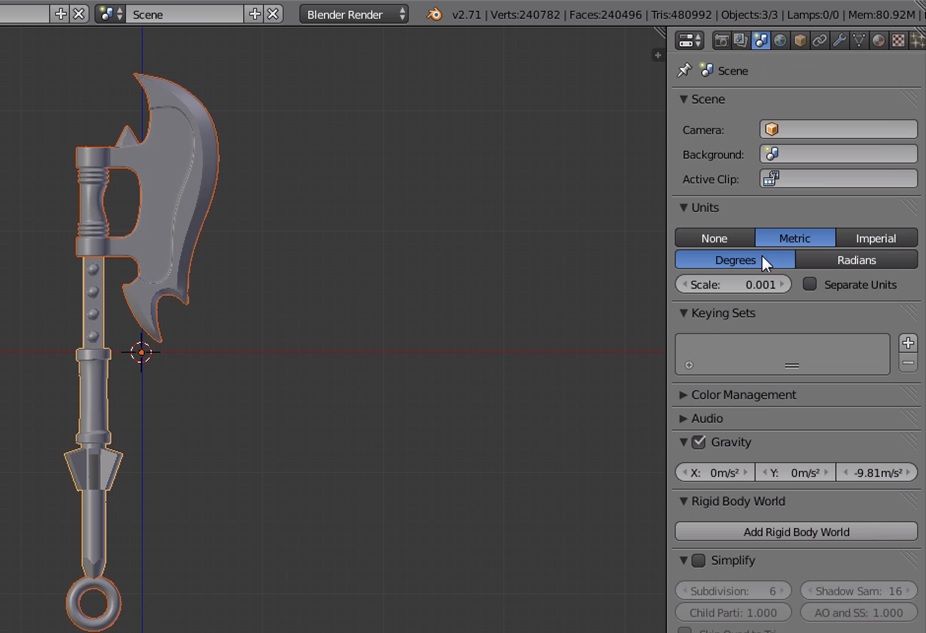The width and height of the screenshot is (926, 633).
Task: Expand the Audio panel
Action: pos(683,418)
